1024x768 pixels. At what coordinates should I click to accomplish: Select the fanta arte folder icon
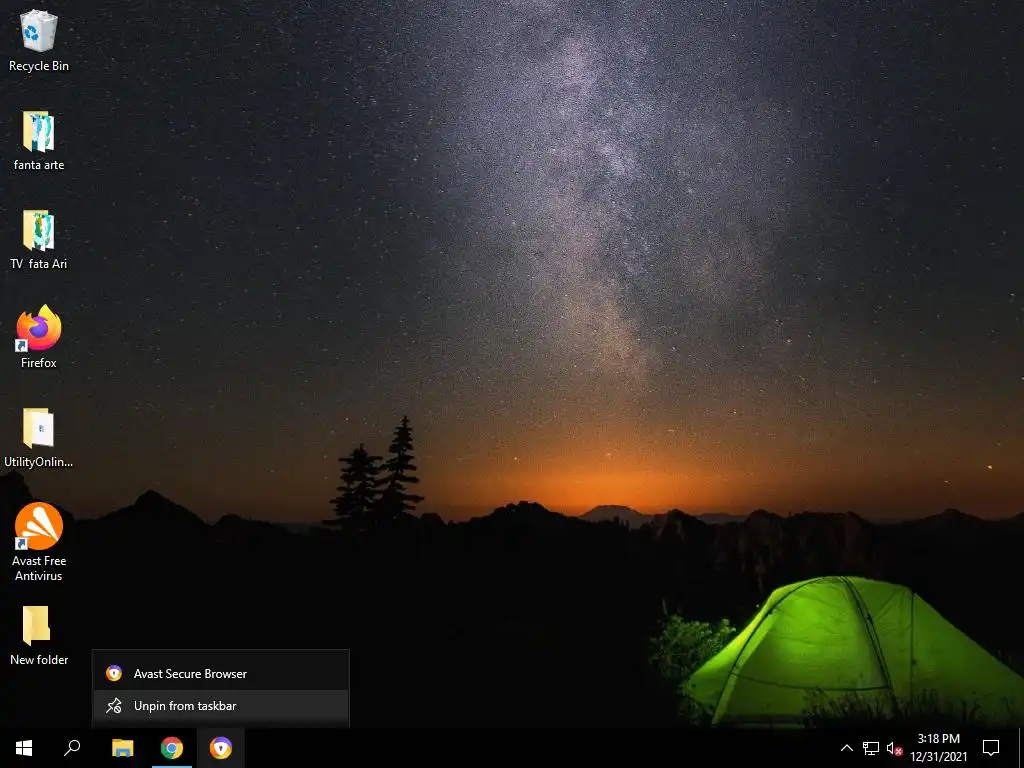[x=39, y=140]
